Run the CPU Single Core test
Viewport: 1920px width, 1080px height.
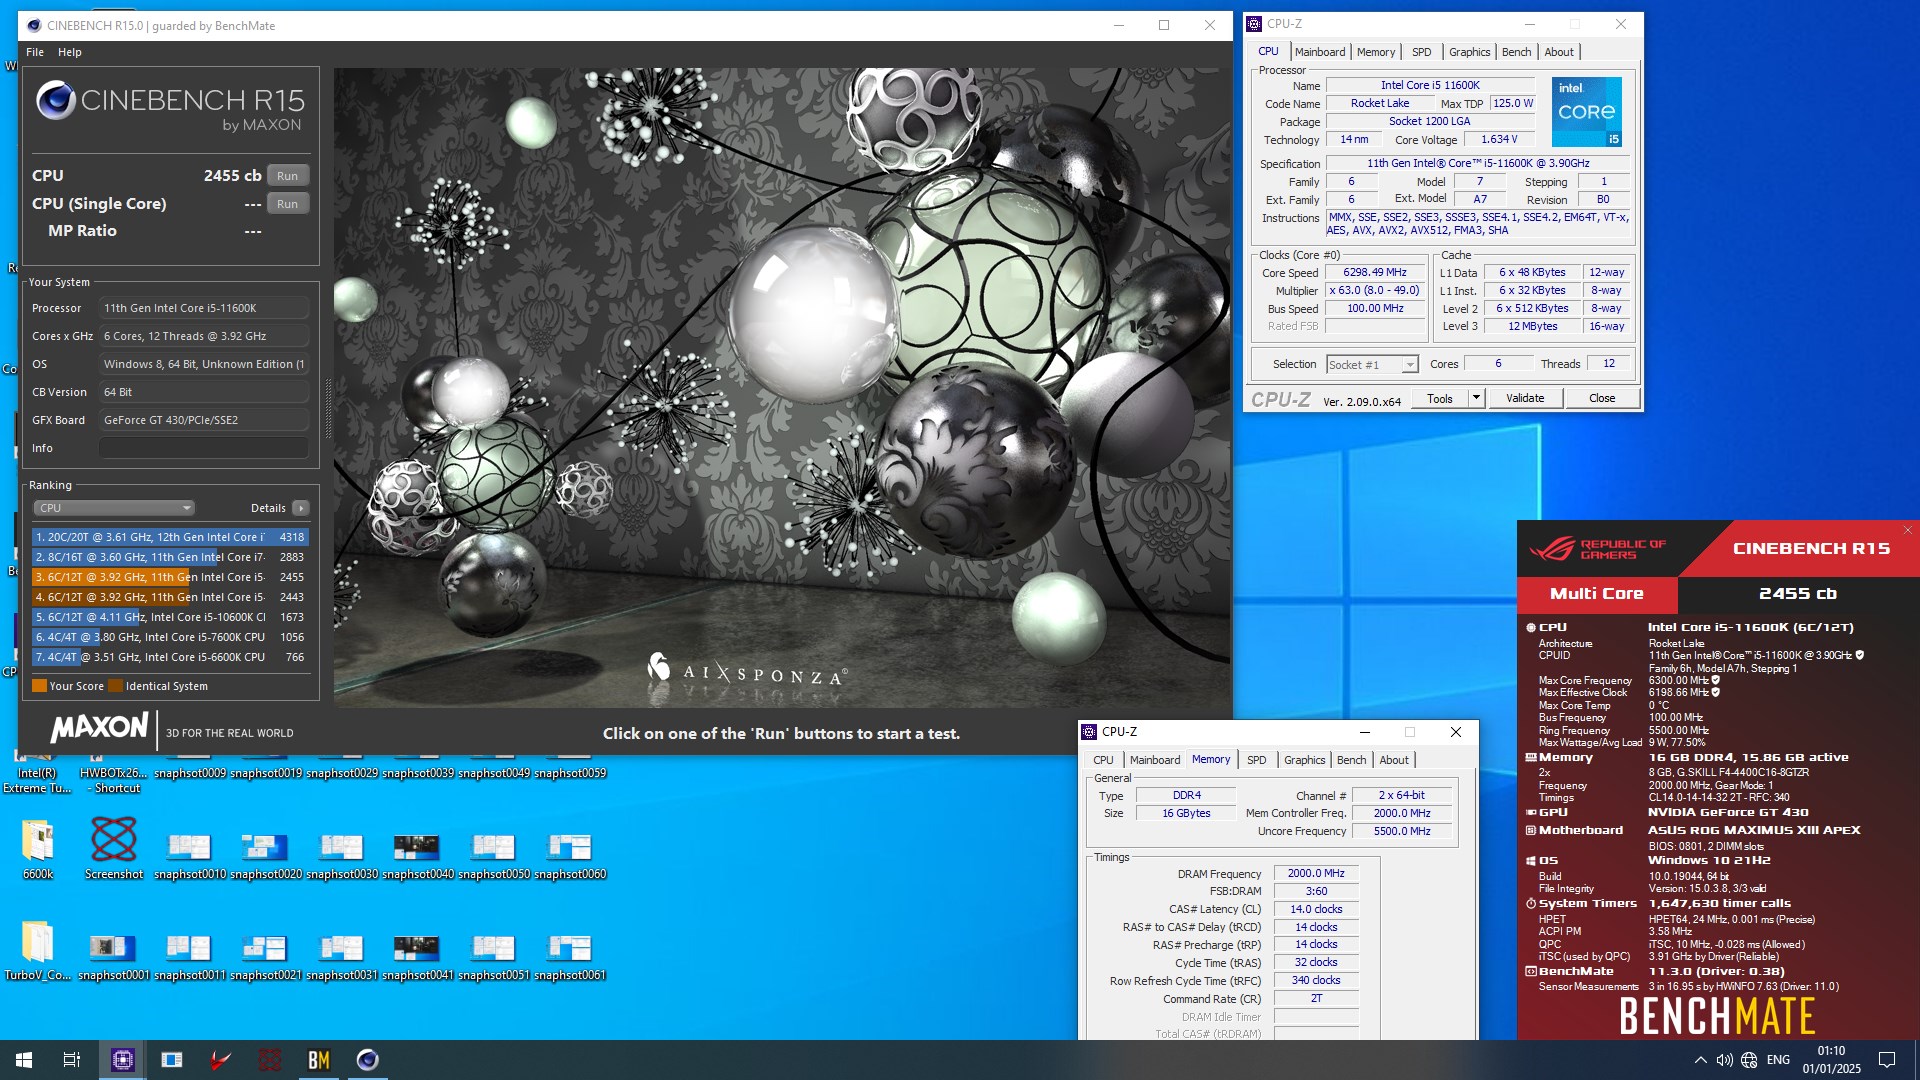pos(287,204)
